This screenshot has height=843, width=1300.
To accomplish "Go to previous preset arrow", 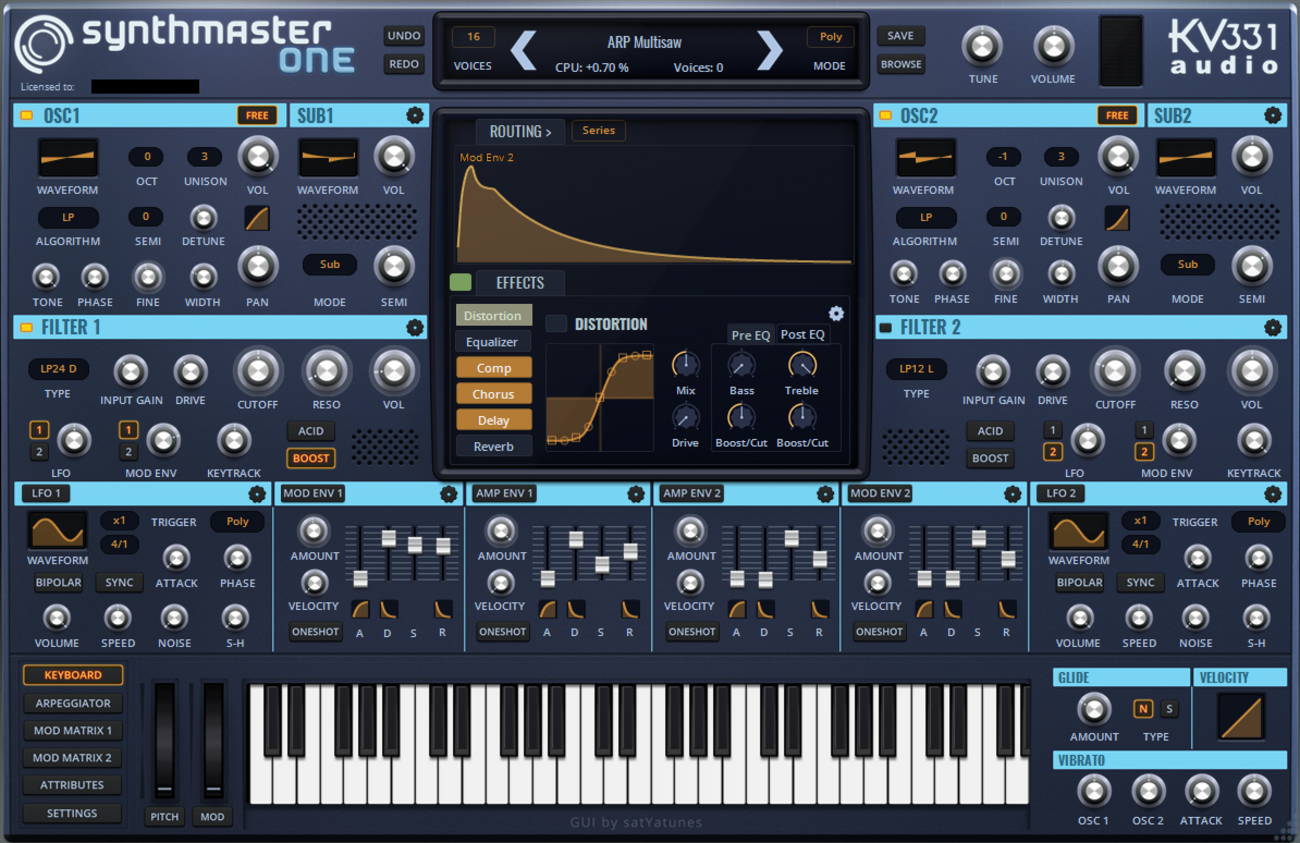I will click(x=524, y=50).
